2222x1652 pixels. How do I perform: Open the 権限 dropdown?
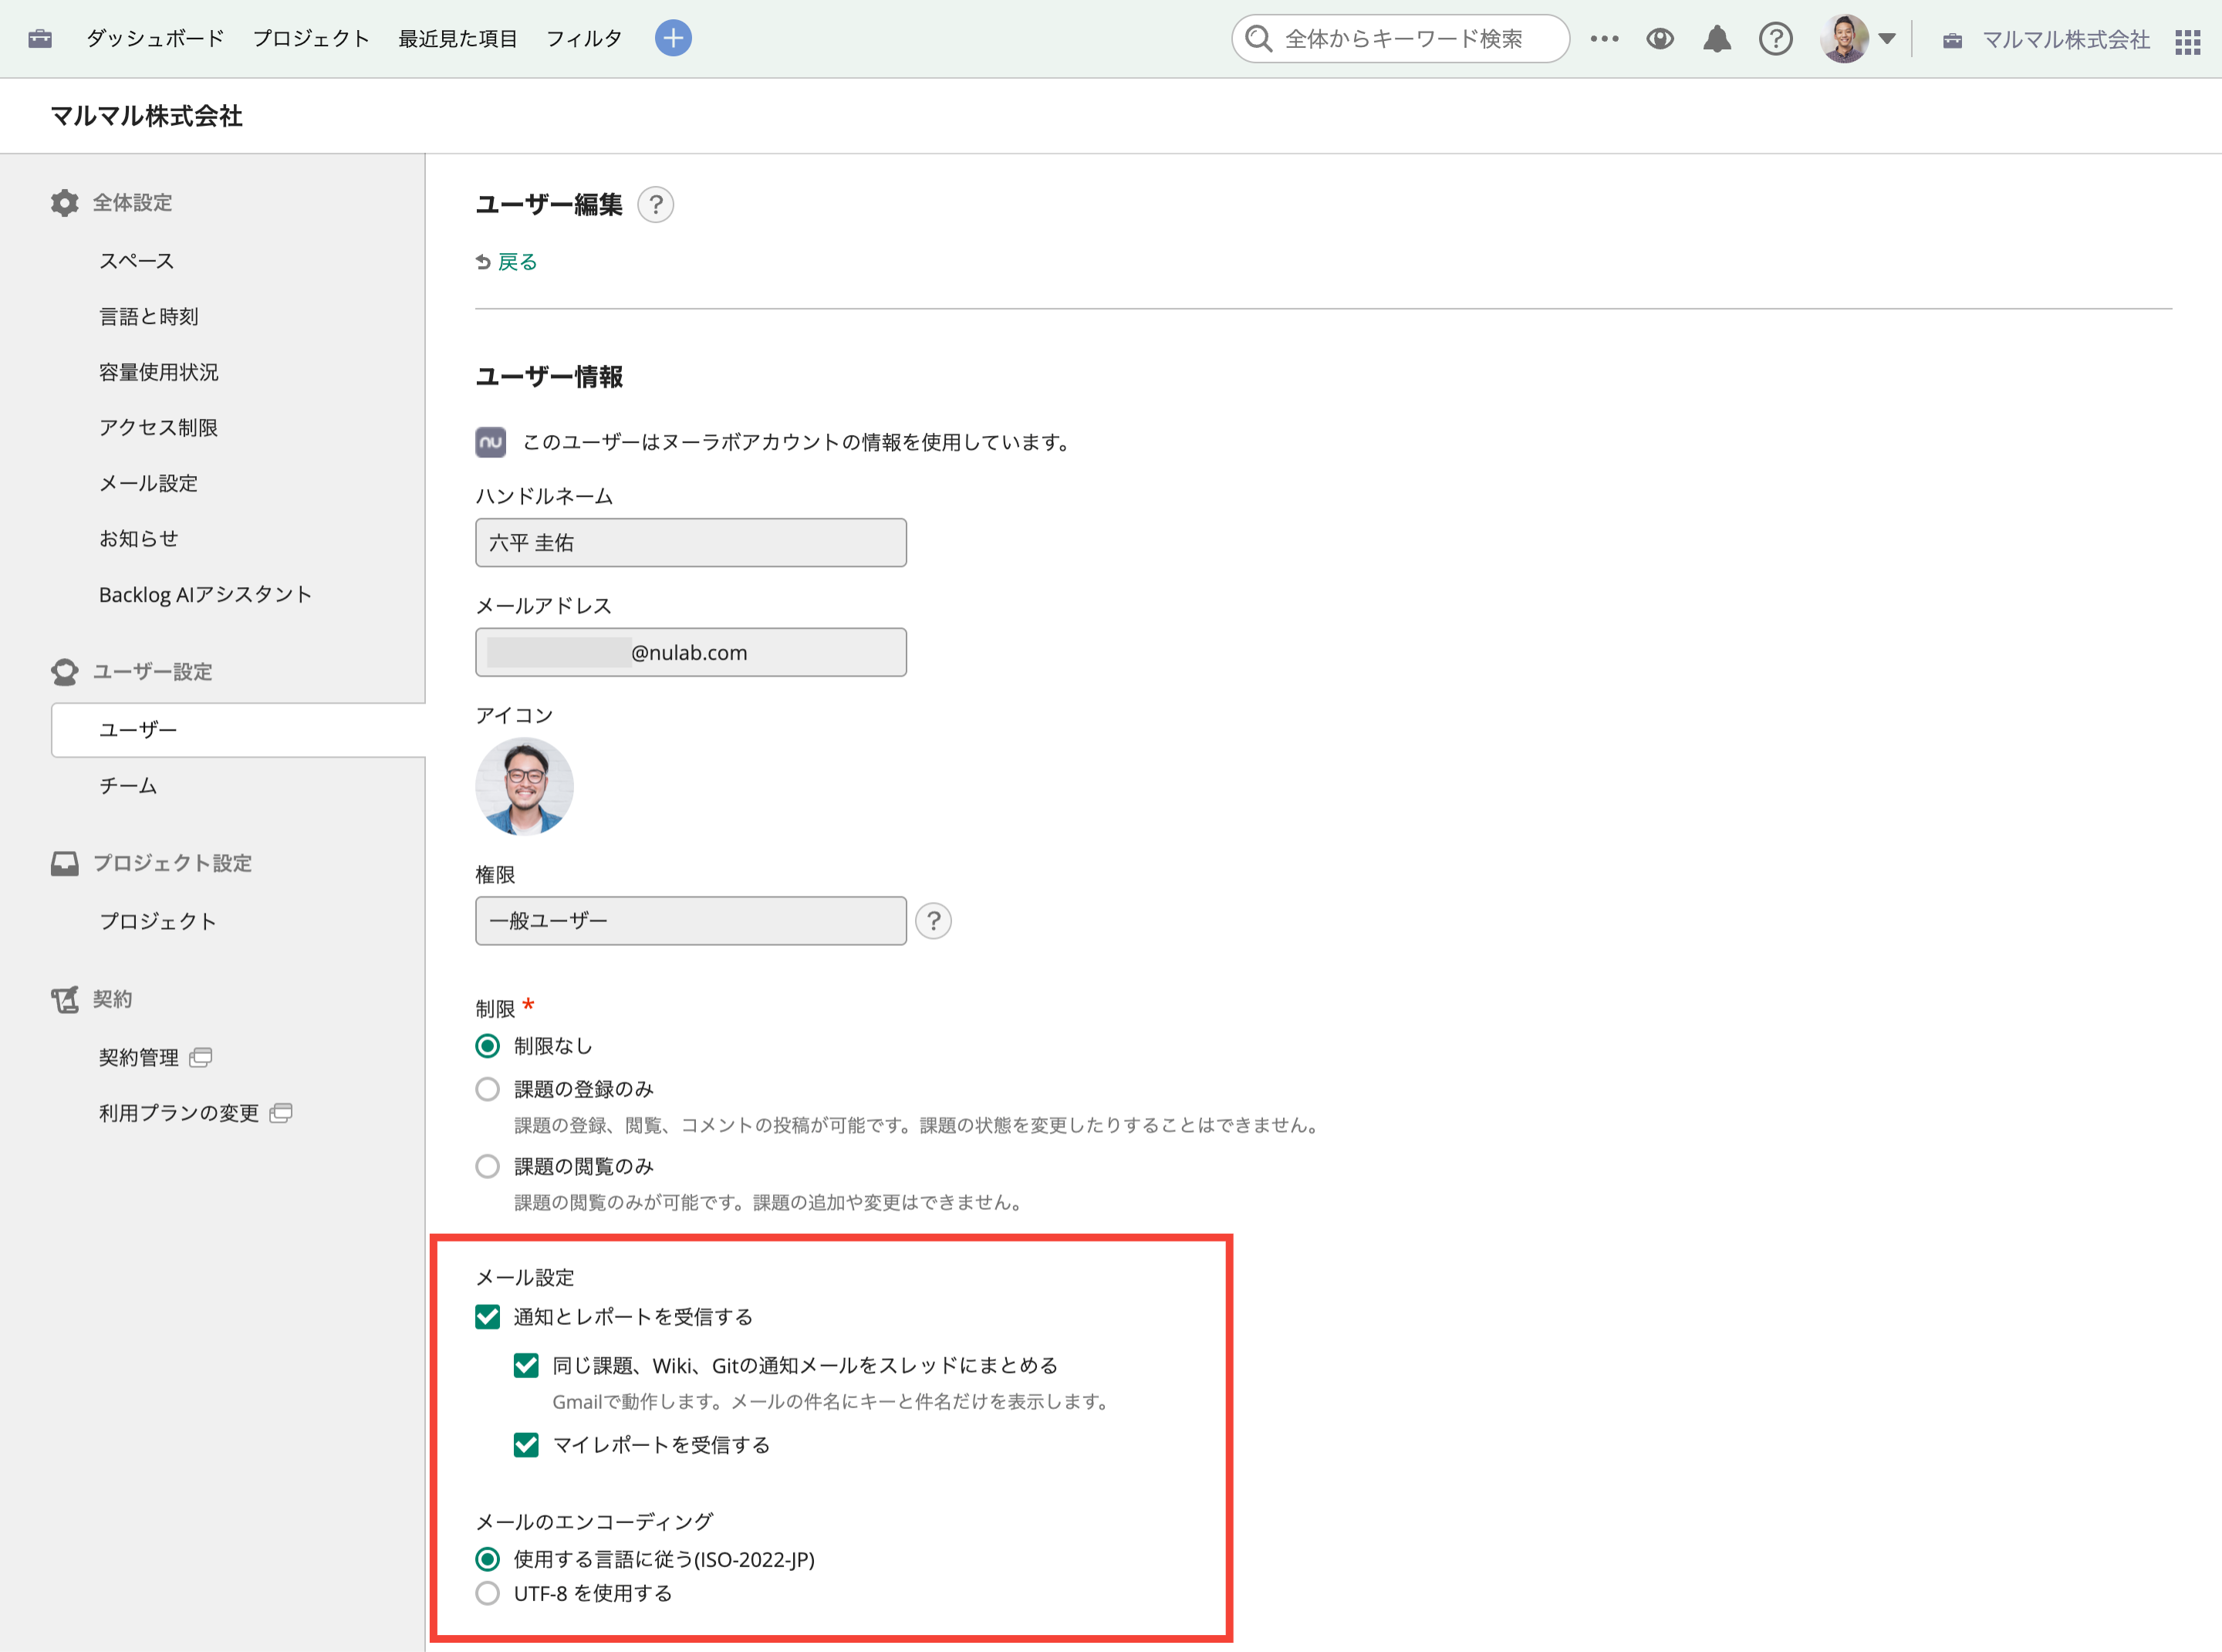(691, 921)
